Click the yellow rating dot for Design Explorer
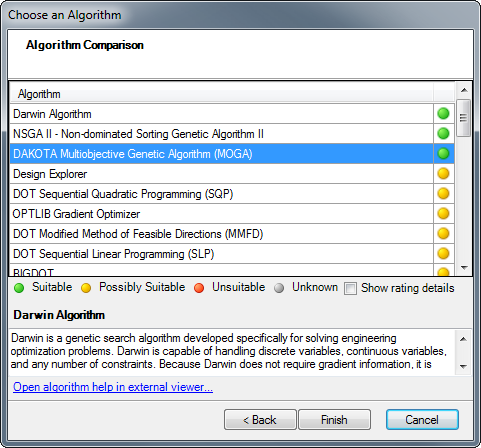 443,174
